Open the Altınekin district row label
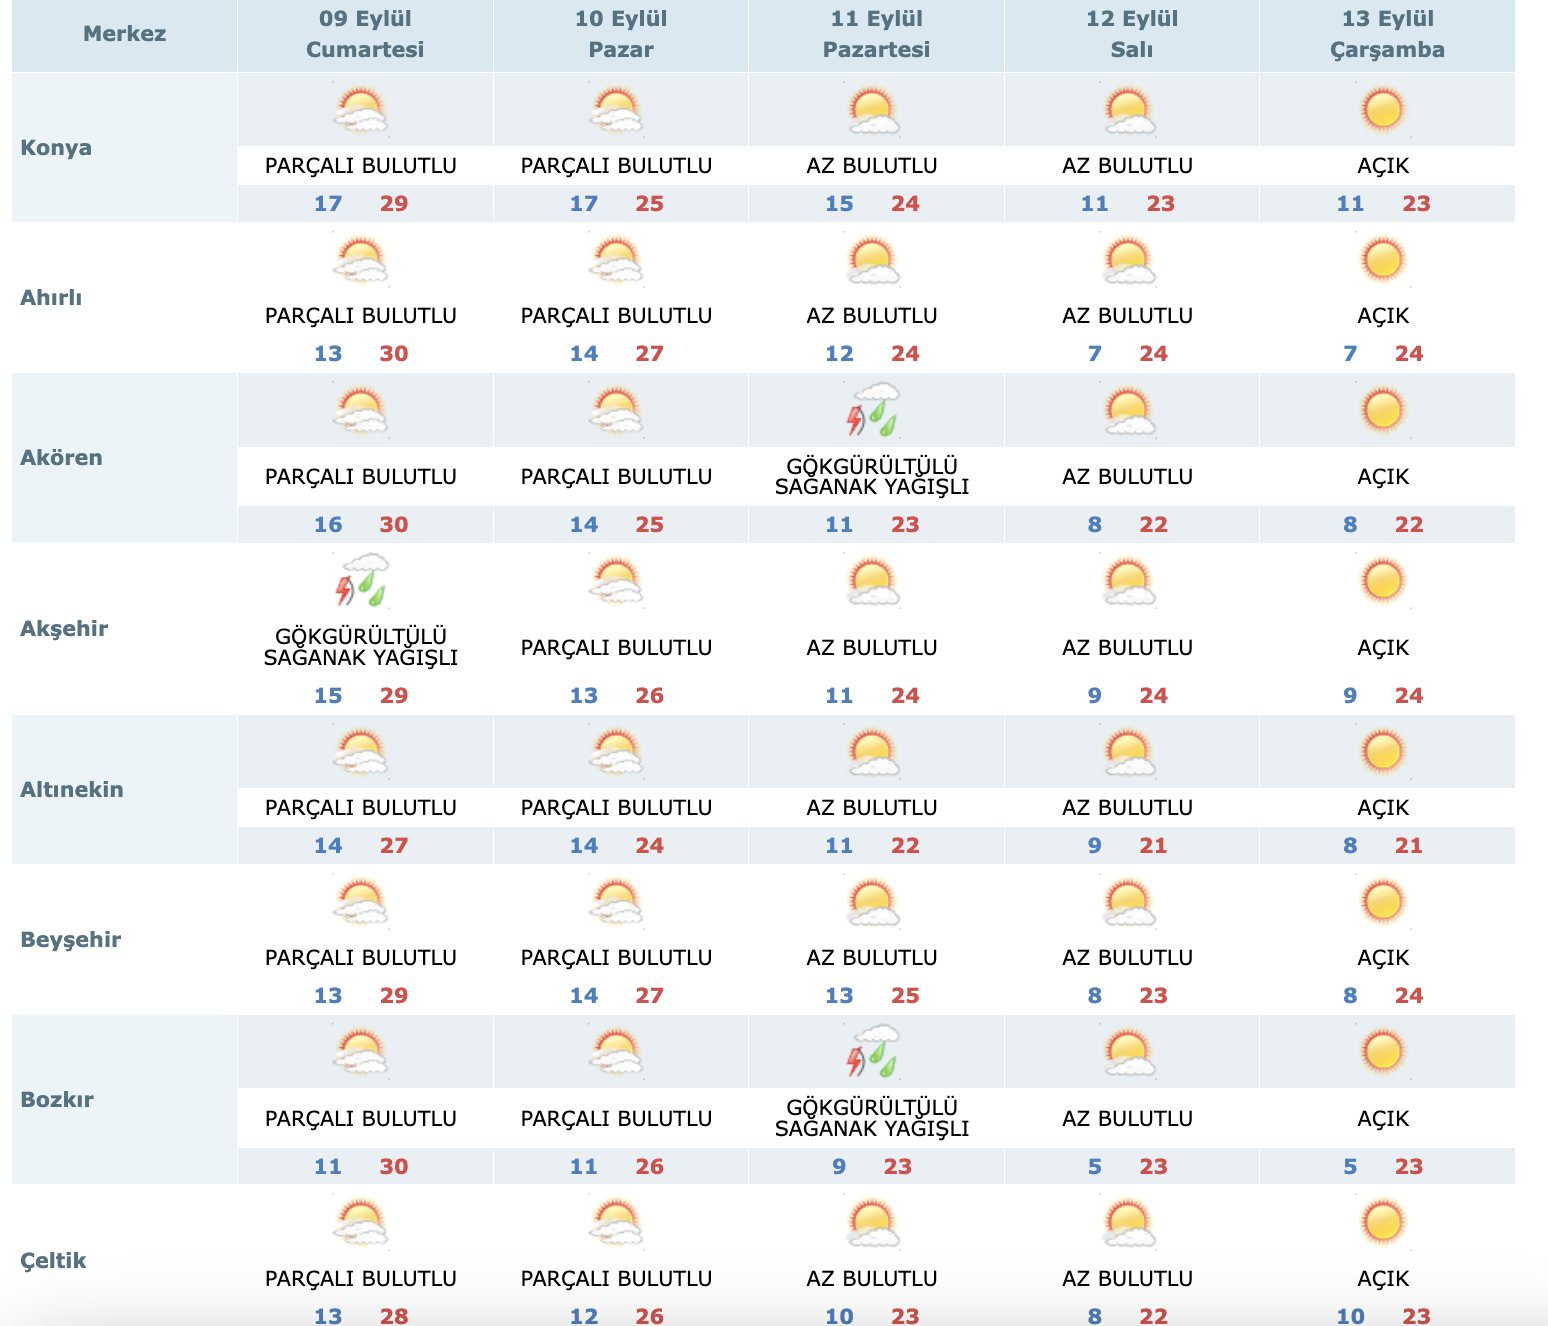 coord(72,789)
